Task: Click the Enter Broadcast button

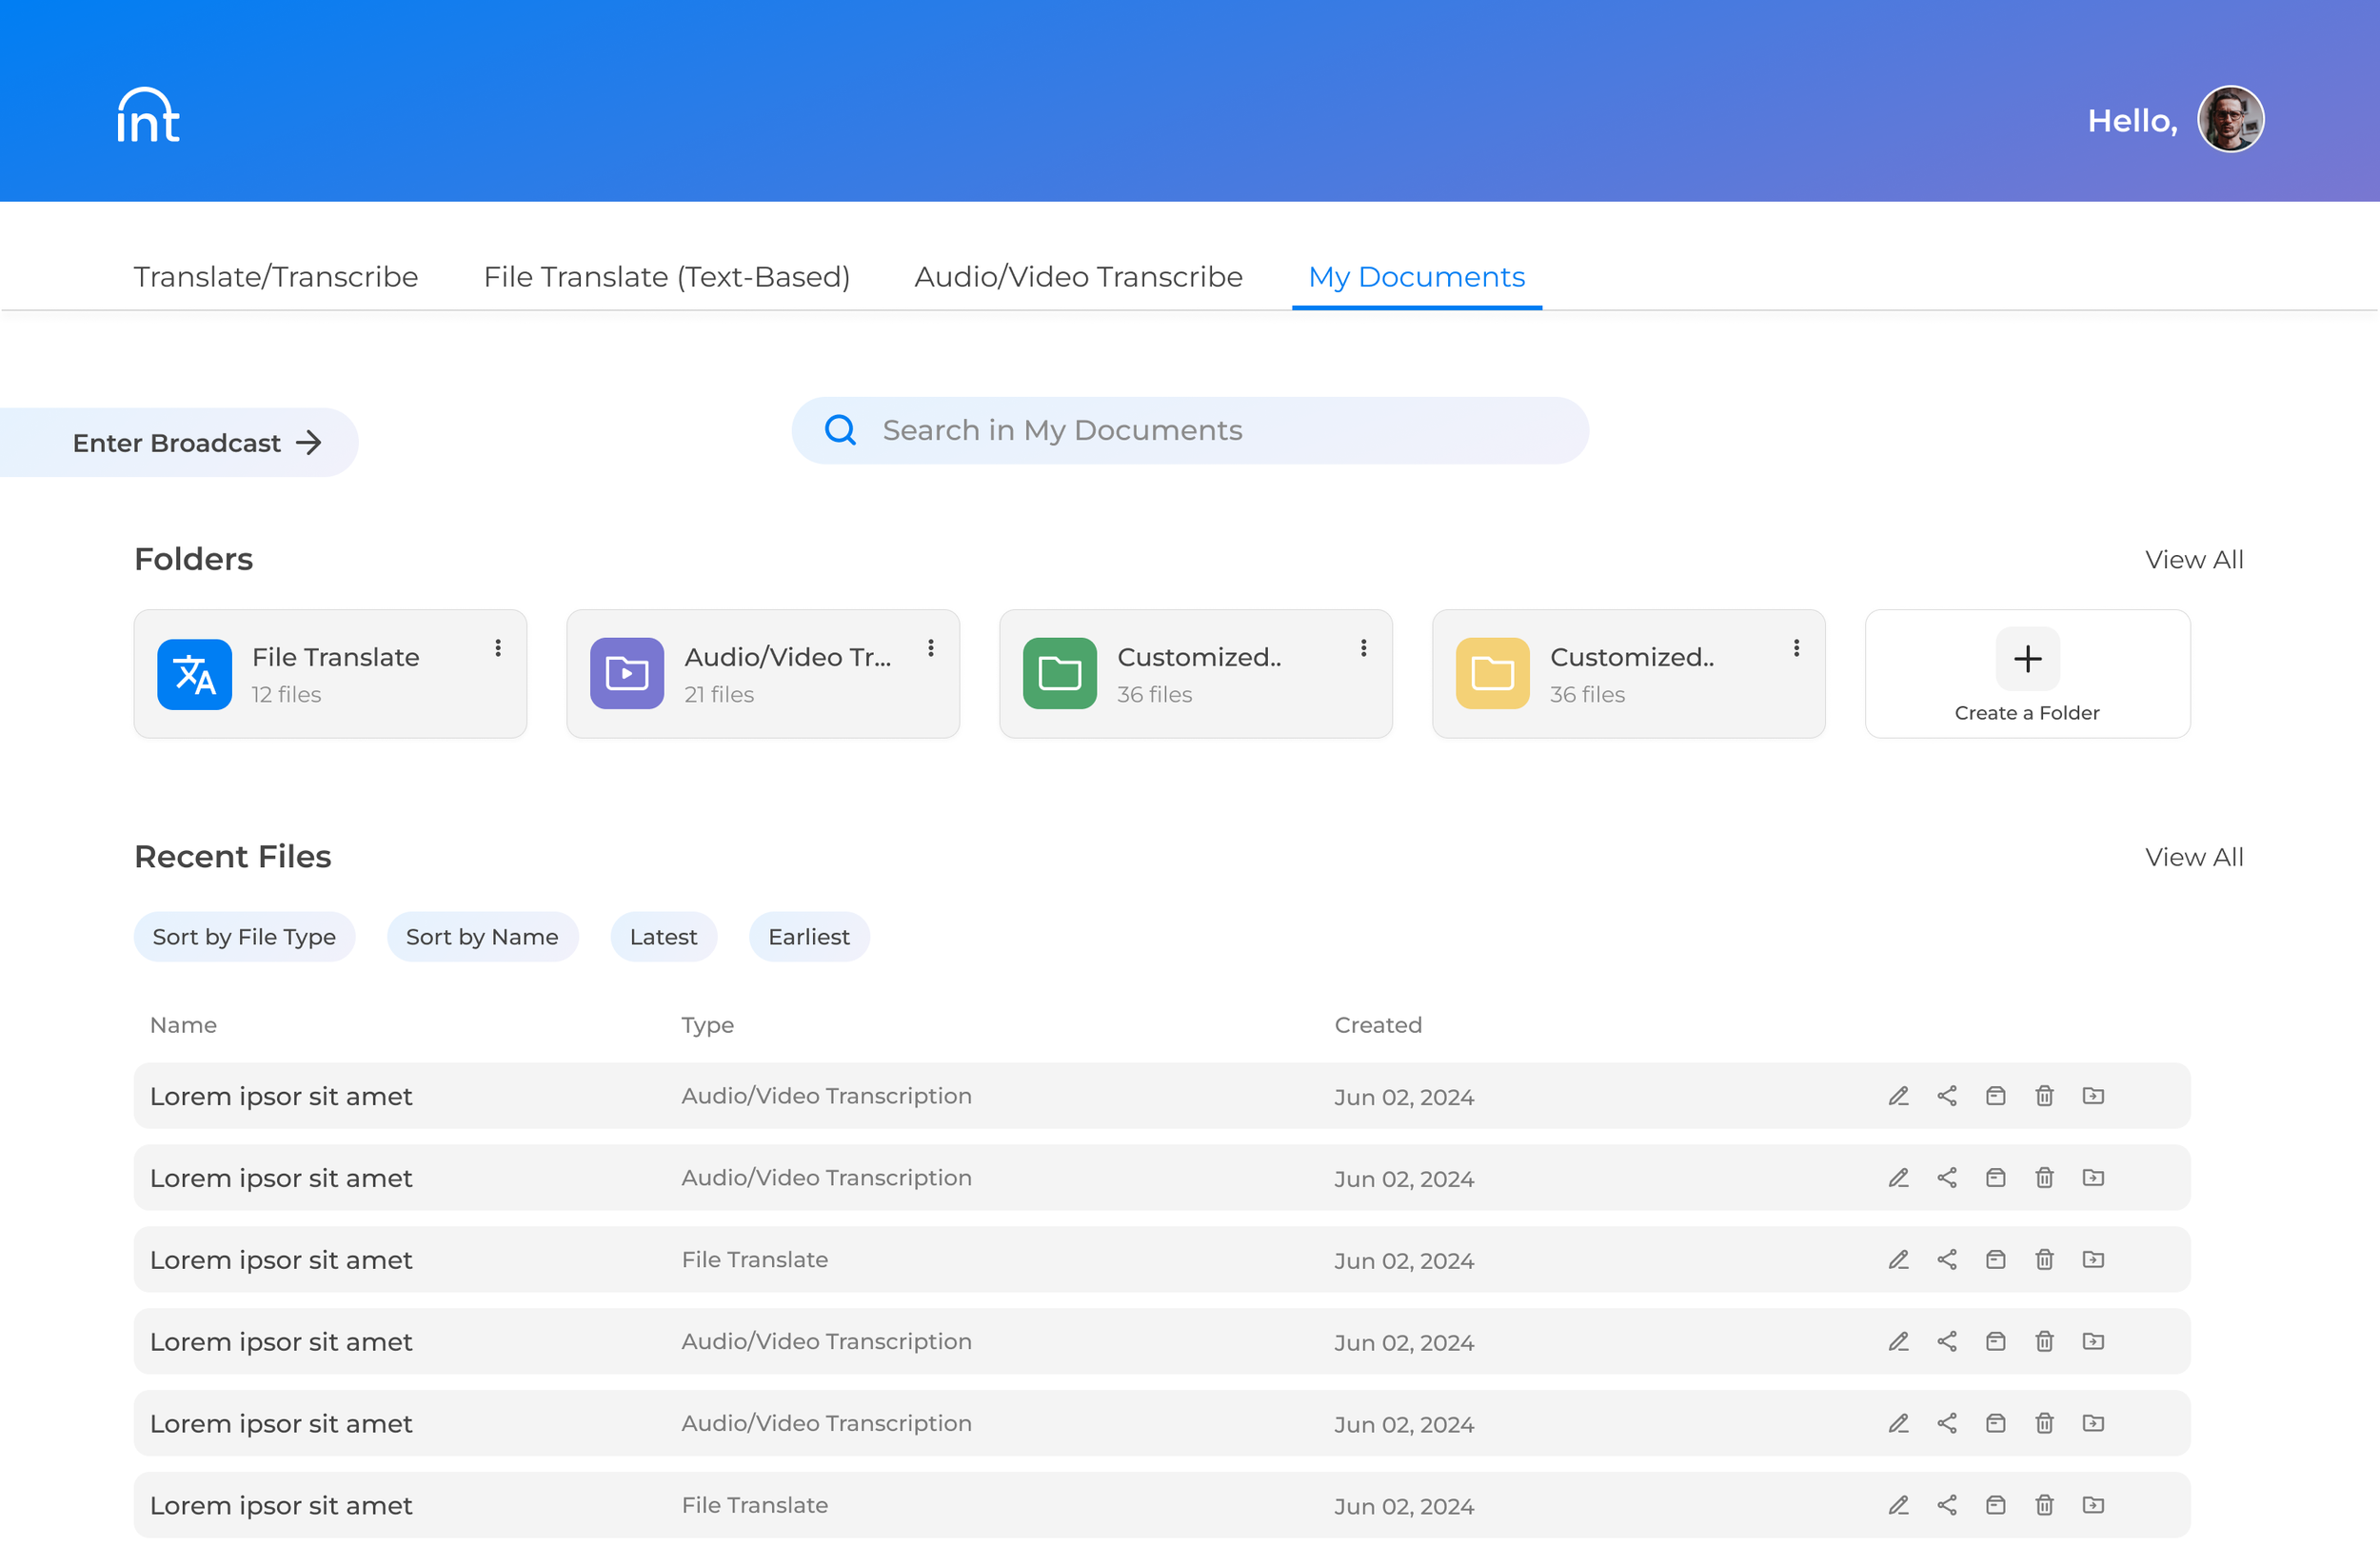Action: [196, 443]
